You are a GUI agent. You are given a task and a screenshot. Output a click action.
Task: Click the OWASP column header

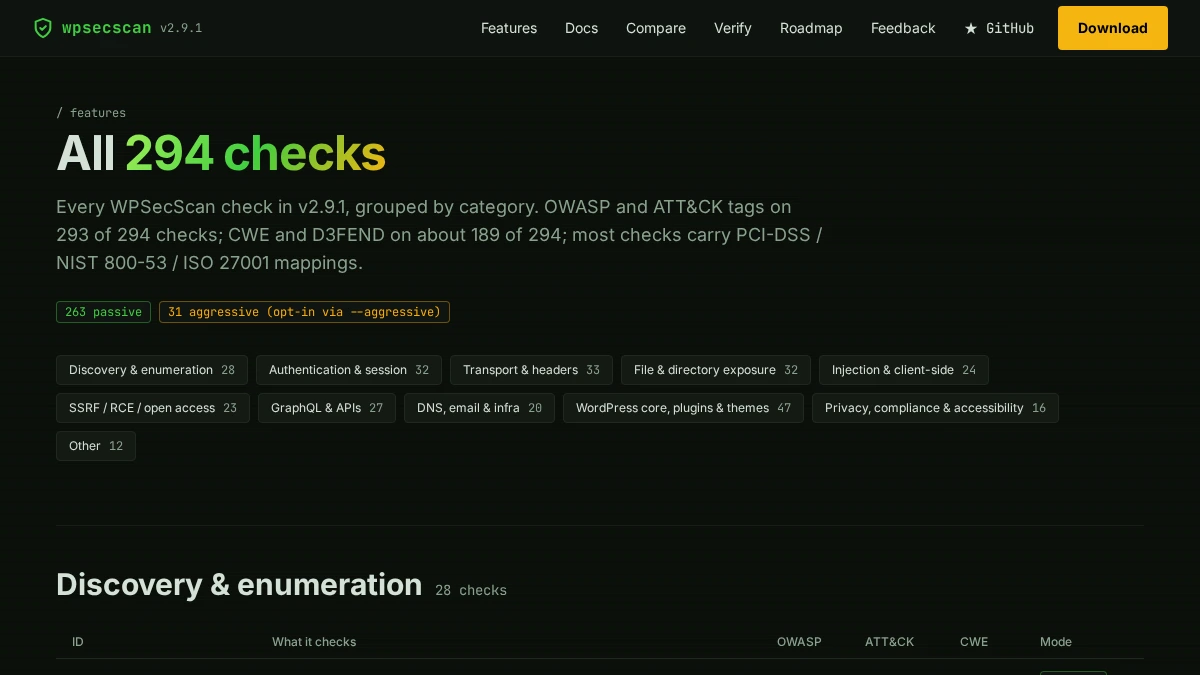(799, 642)
